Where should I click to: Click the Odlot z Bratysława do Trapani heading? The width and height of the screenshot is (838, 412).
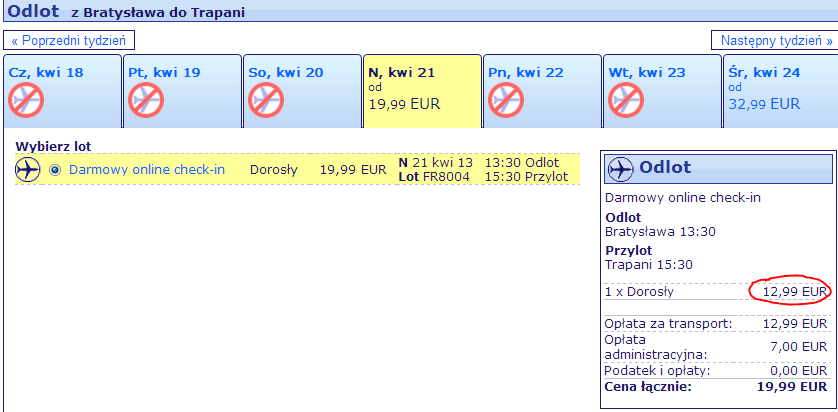(126, 11)
